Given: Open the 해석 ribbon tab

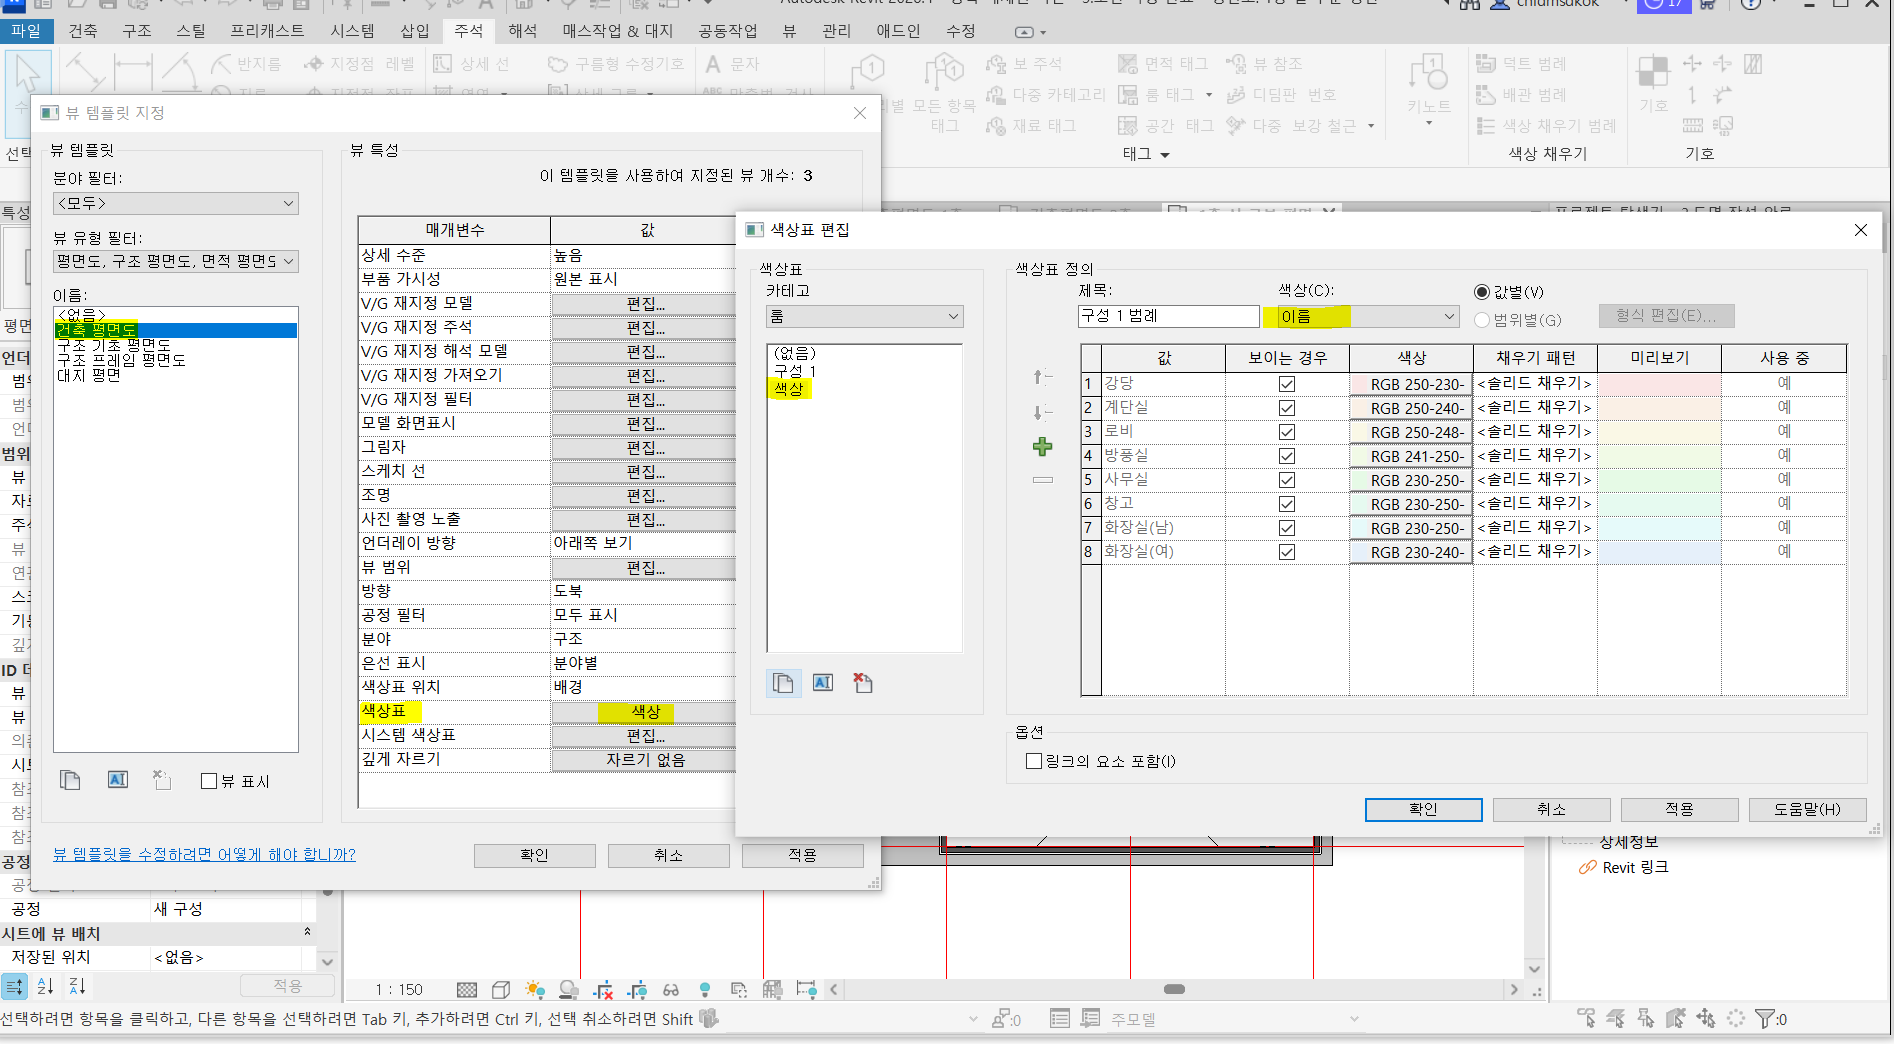Looking at the screenshot, I should (522, 31).
